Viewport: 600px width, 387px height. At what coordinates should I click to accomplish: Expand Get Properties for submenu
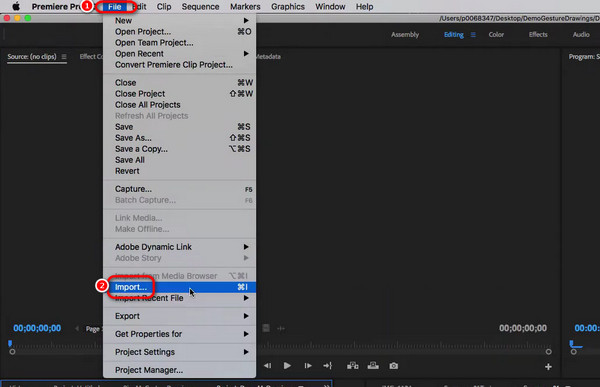pos(179,334)
